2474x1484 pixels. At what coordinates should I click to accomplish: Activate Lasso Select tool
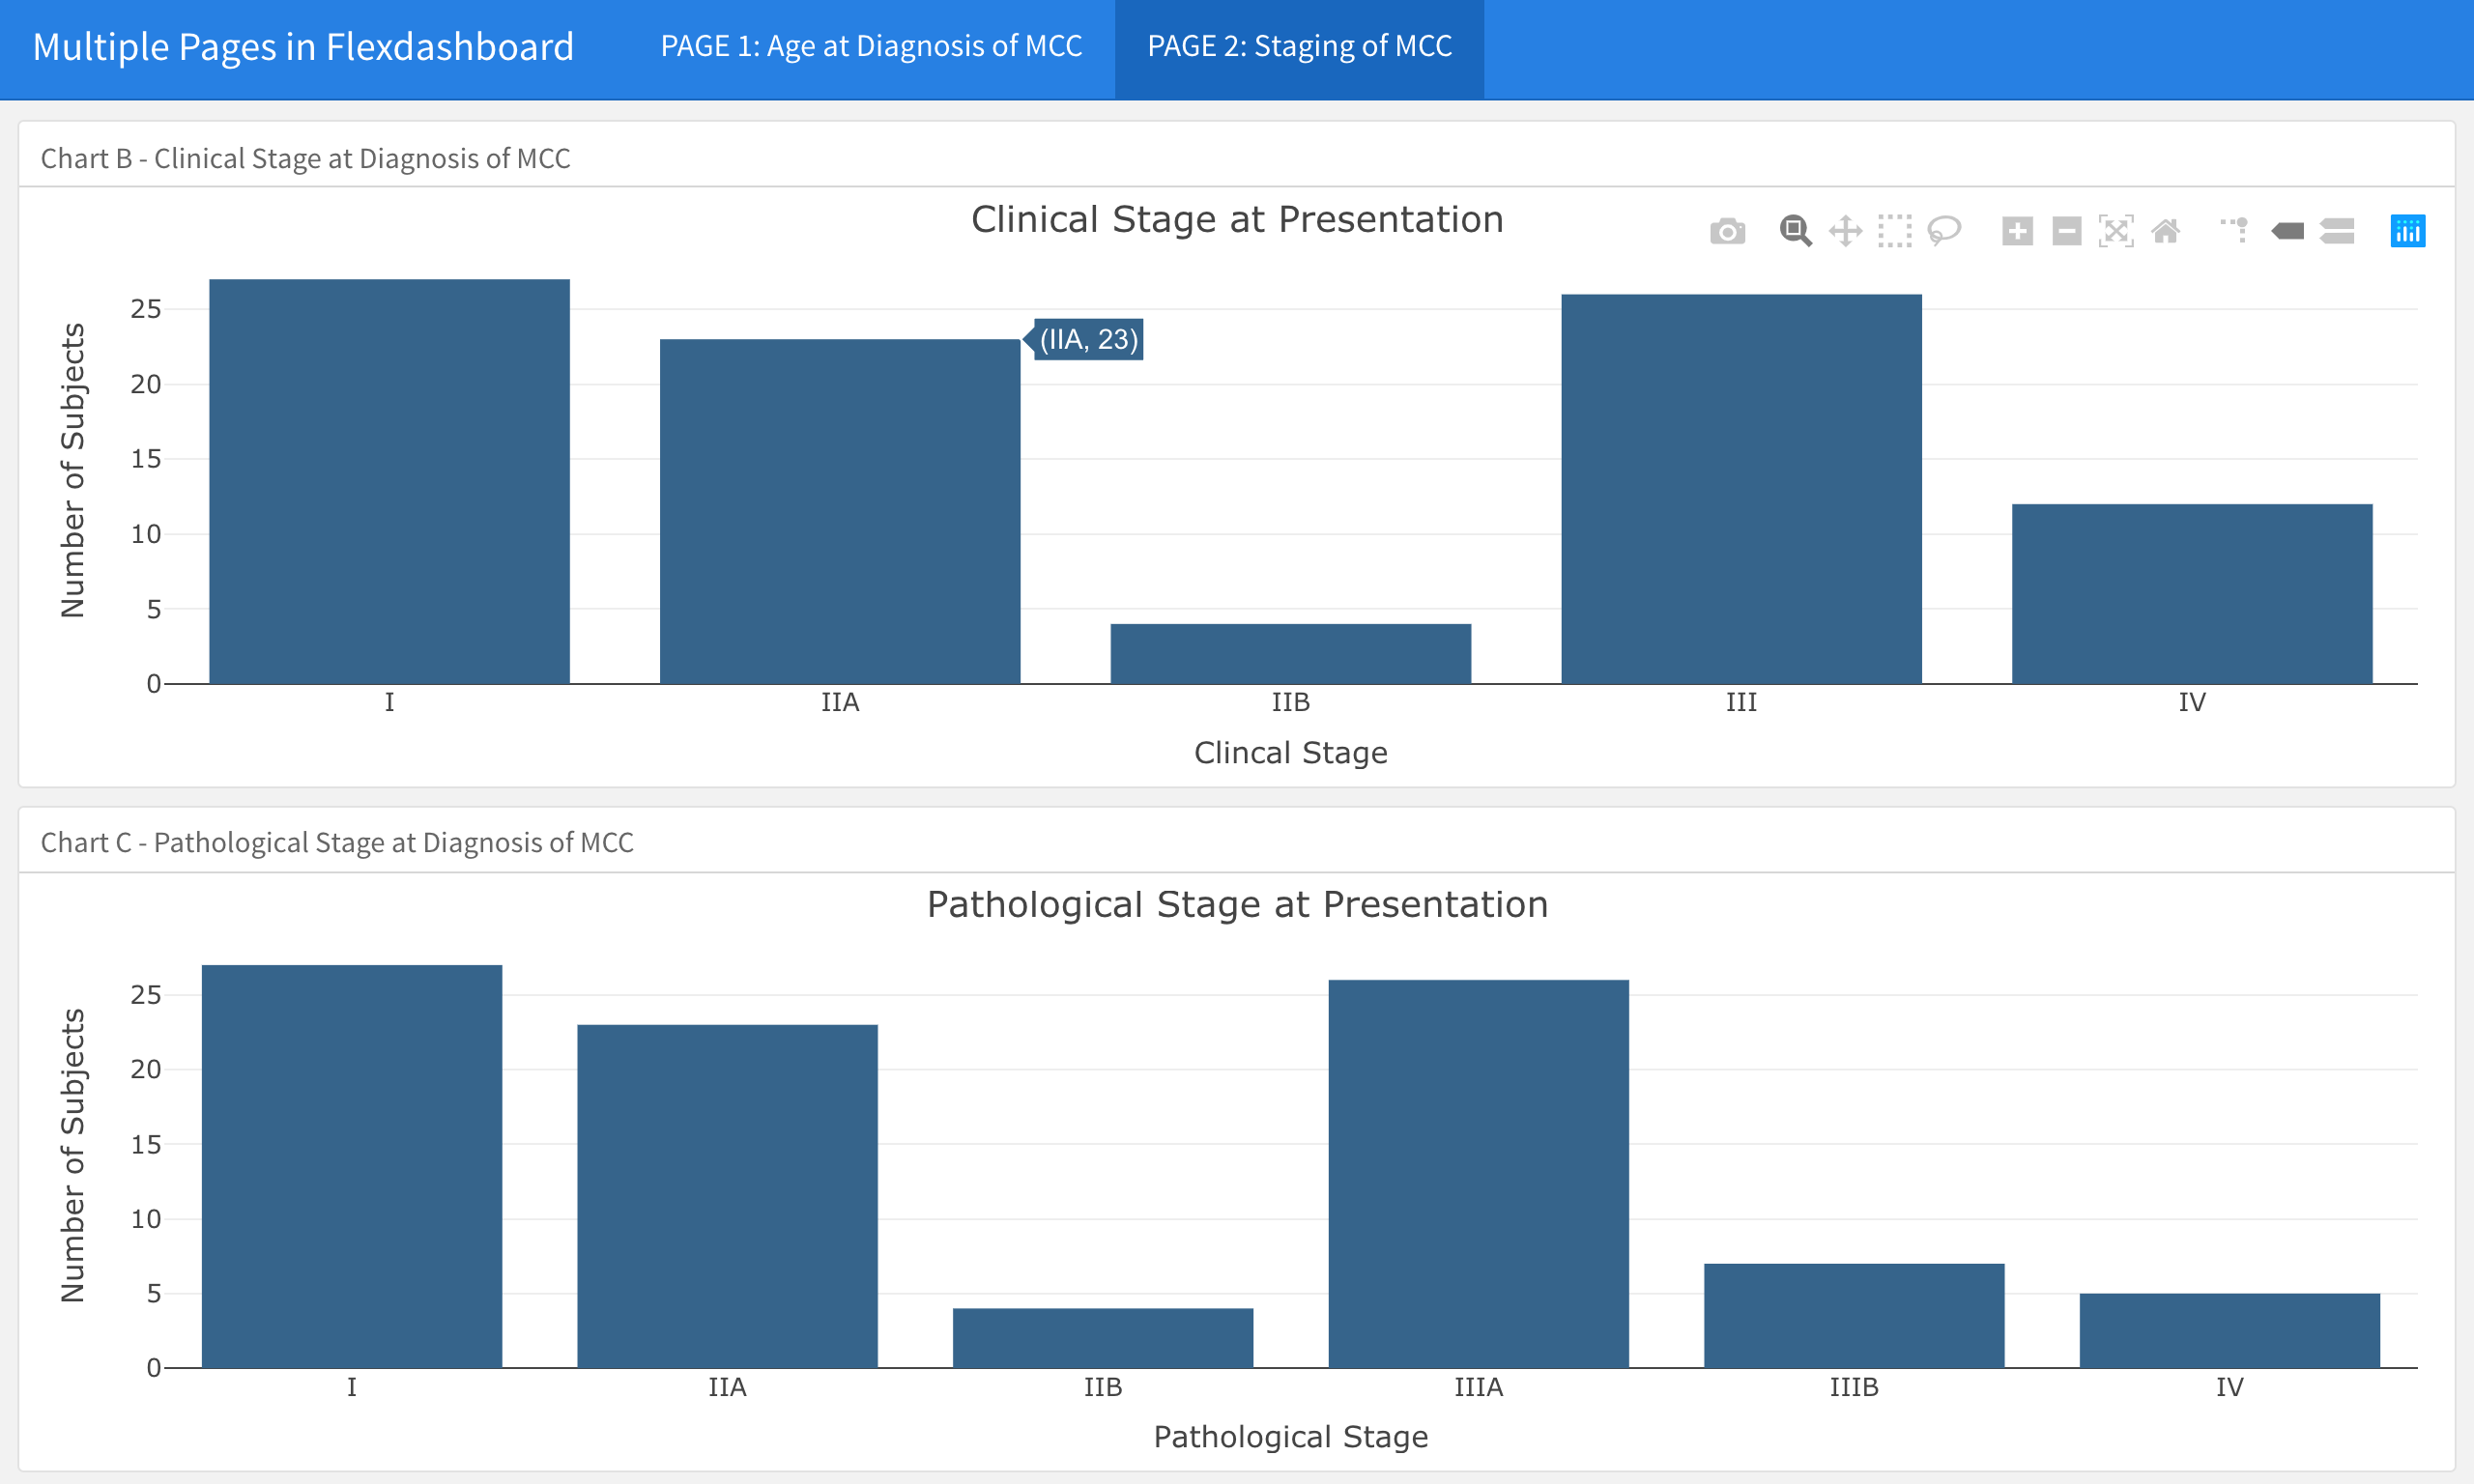(x=1944, y=231)
